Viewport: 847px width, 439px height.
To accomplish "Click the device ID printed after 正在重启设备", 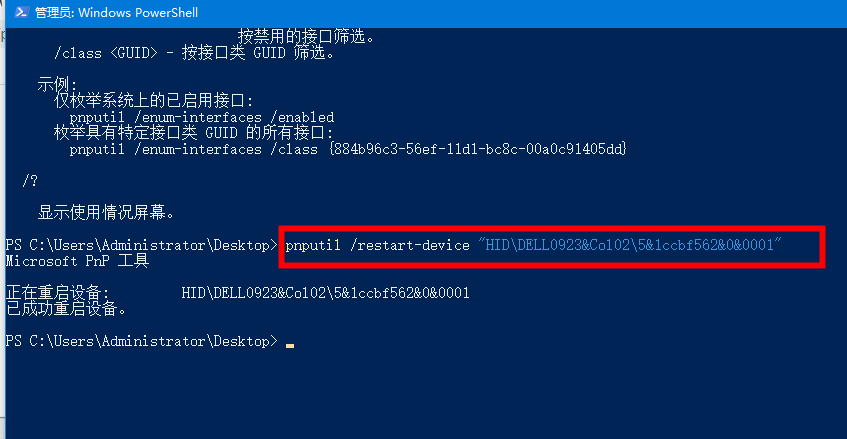I will [325, 293].
